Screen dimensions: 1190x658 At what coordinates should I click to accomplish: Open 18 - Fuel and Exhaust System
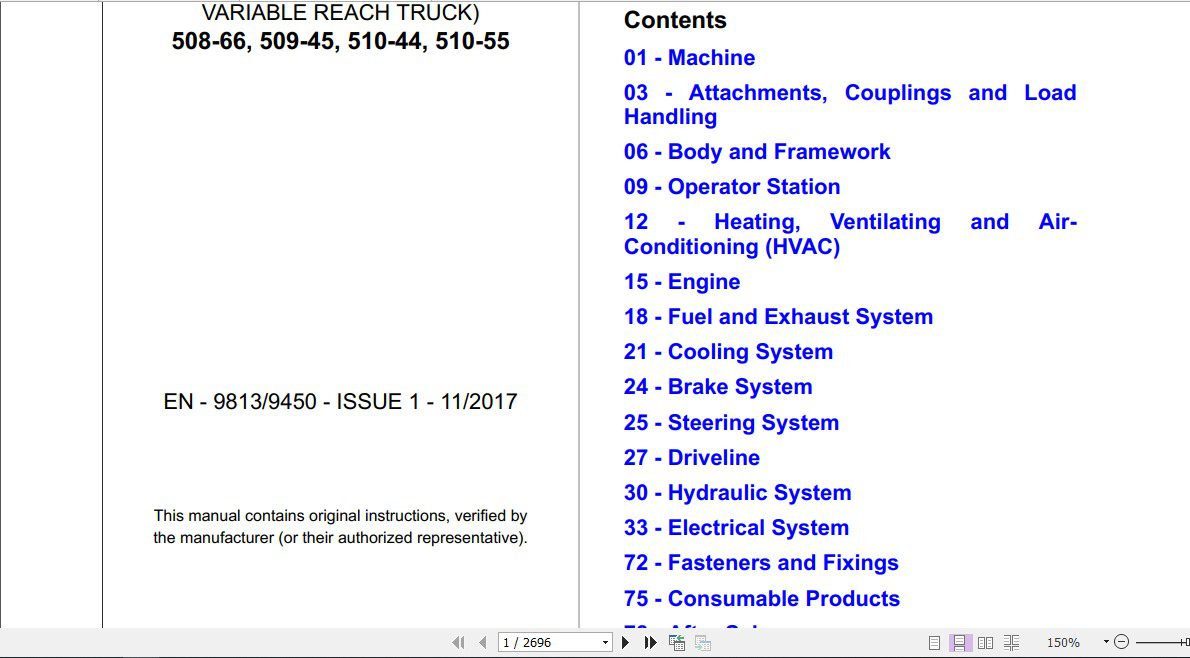coord(778,316)
